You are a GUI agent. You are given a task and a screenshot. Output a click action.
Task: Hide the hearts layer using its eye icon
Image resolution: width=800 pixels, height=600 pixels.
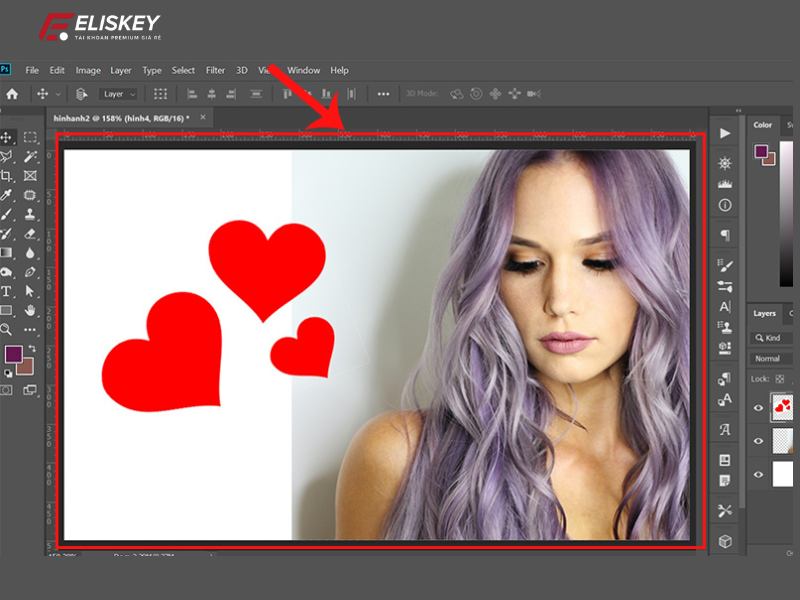coord(757,407)
